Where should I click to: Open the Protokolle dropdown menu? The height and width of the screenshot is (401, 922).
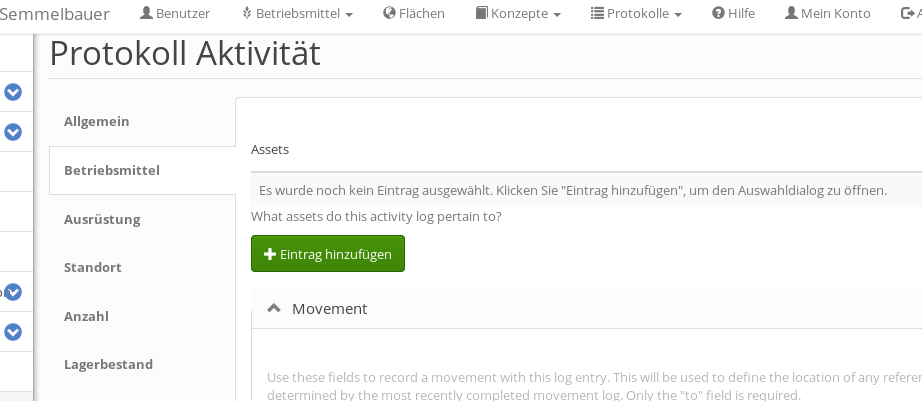pos(636,14)
